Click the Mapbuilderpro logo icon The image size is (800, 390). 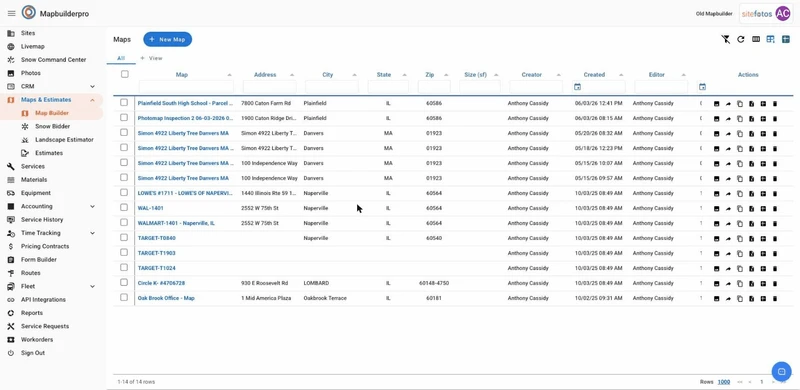[x=29, y=13]
